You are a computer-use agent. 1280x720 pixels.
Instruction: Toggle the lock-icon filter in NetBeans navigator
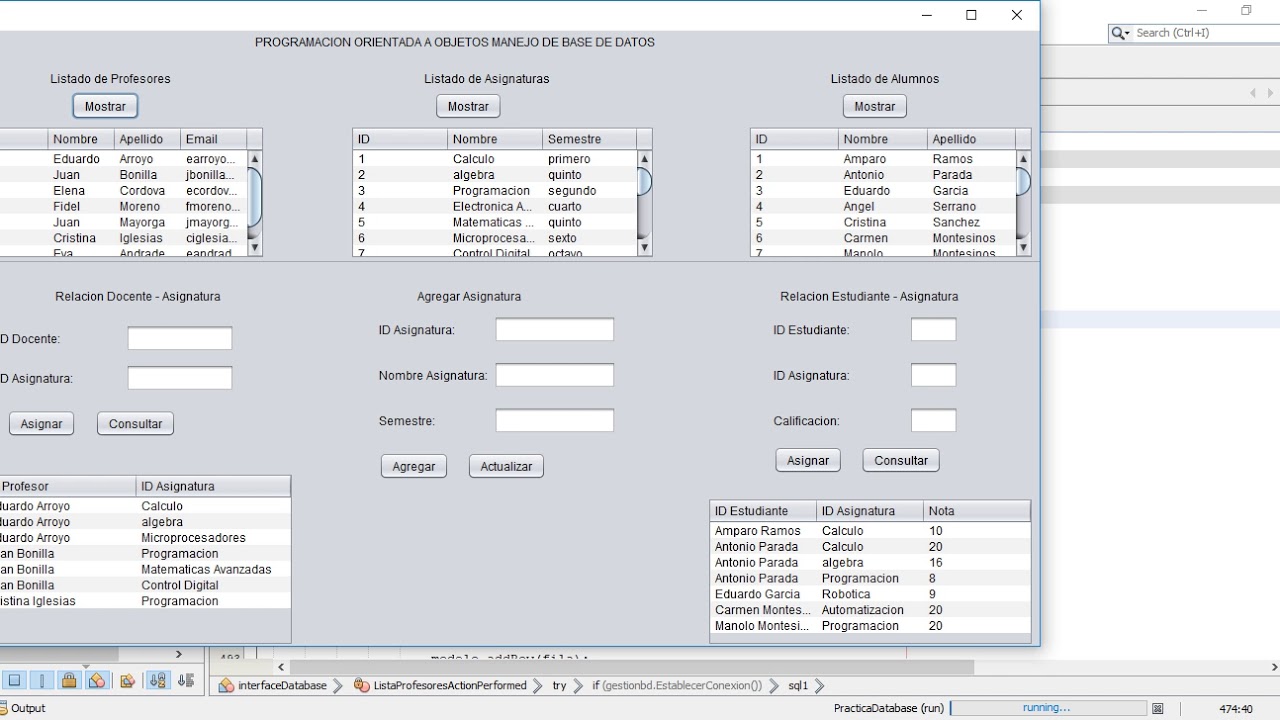(69, 681)
